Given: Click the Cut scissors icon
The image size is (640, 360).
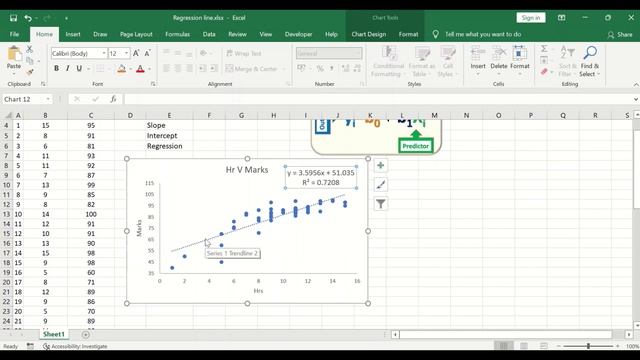Looking at the screenshot, I should pos(29,49).
